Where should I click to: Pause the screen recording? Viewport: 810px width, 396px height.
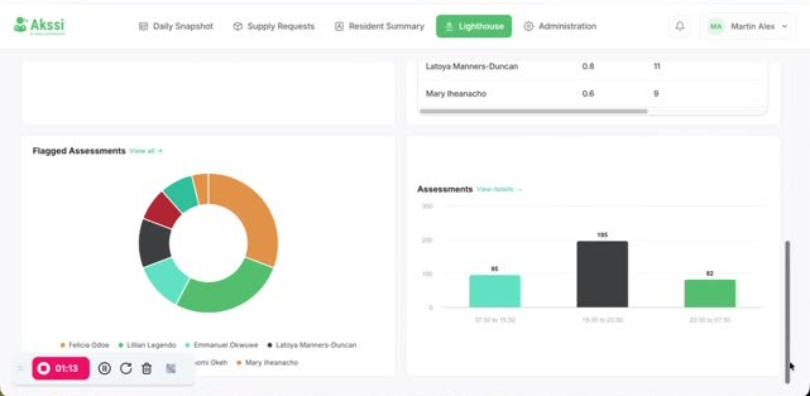(x=104, y=368)
